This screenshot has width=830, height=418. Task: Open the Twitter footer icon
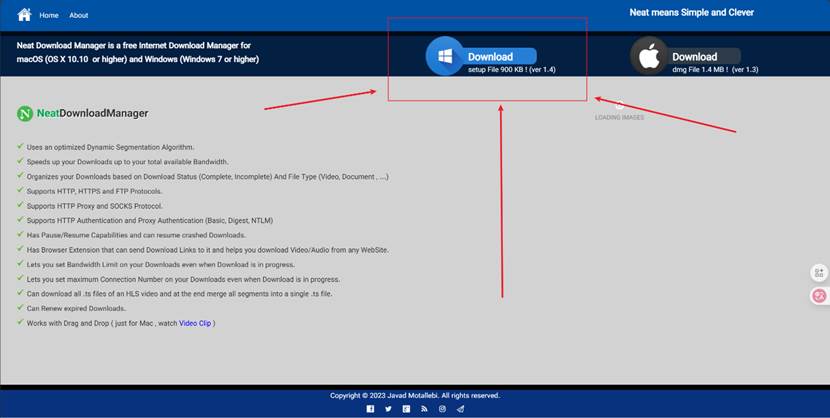point(389,409)
